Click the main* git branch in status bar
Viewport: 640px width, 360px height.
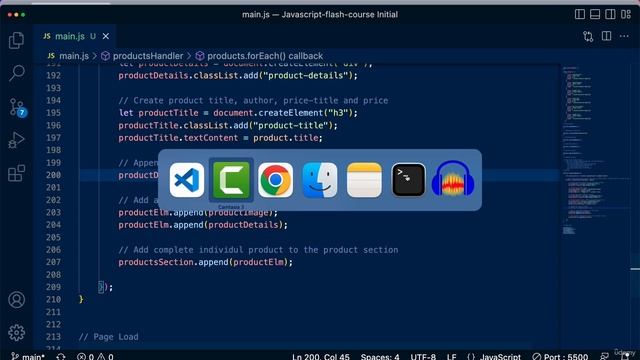point(28,356)
